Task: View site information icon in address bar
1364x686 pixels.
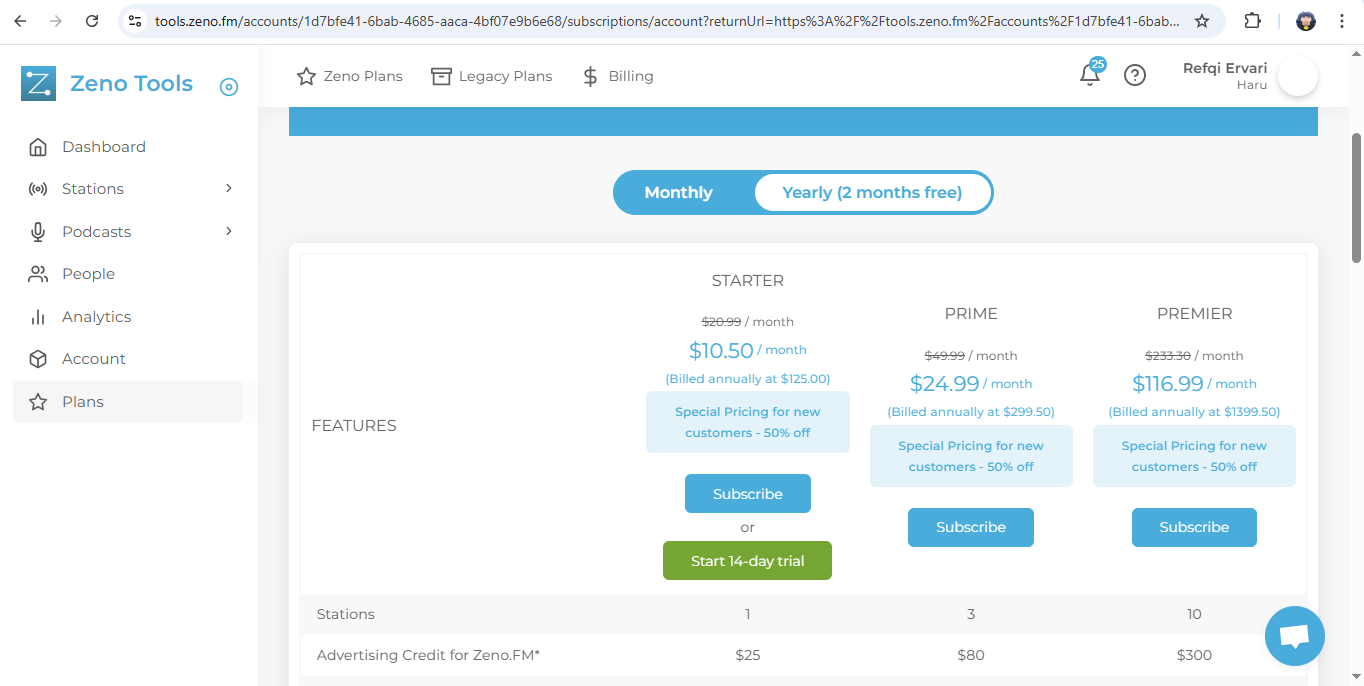Action: click(136, 21)
